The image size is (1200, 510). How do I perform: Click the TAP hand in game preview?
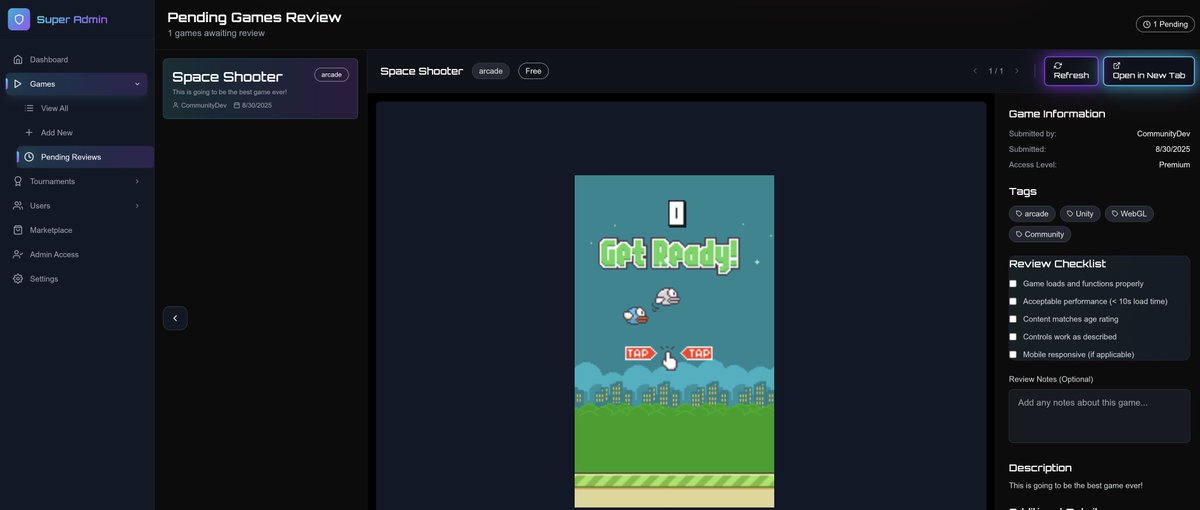(669, 358)
